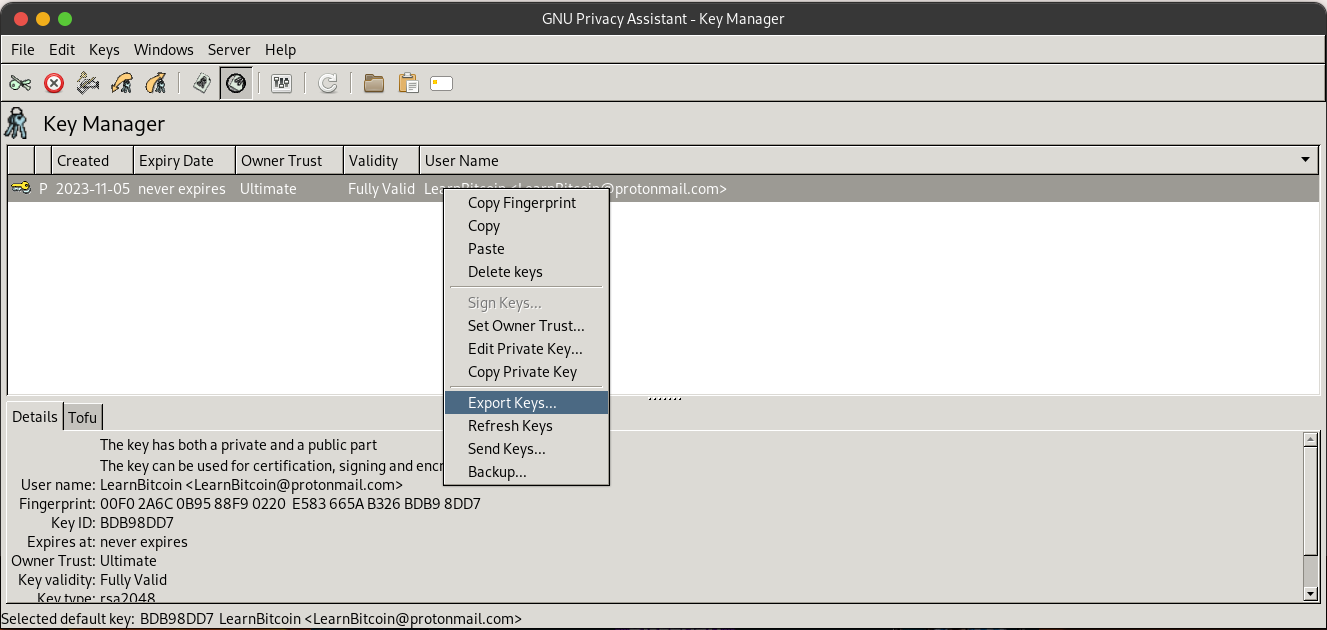Open the Server menu
Viewport: 1327px width, 630px height.
[229, 49]
